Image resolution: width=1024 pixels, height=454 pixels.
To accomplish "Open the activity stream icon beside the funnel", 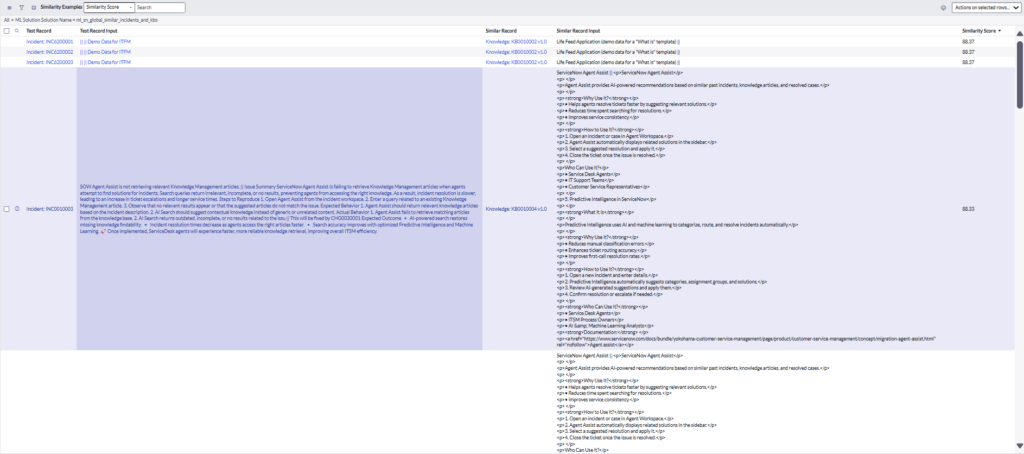I will click(x=33, y=8).
